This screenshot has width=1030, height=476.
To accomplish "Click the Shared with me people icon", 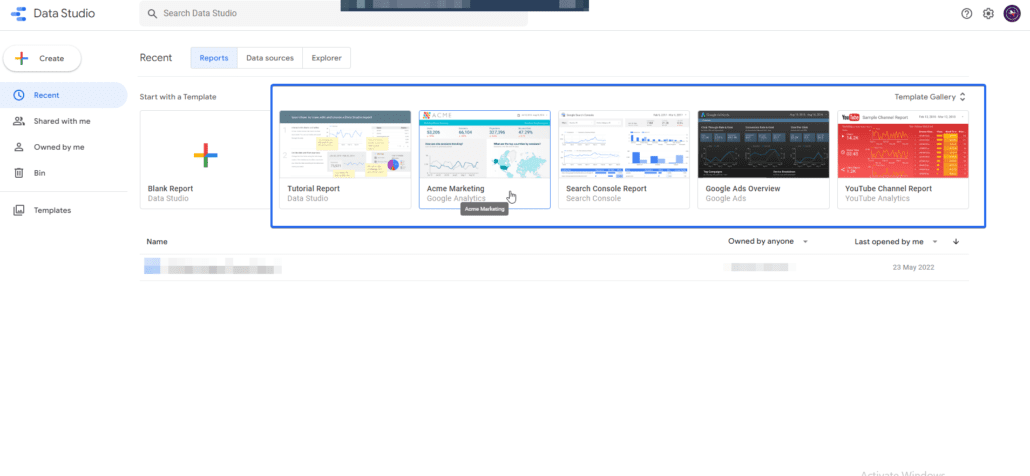I will pos(19,121).
